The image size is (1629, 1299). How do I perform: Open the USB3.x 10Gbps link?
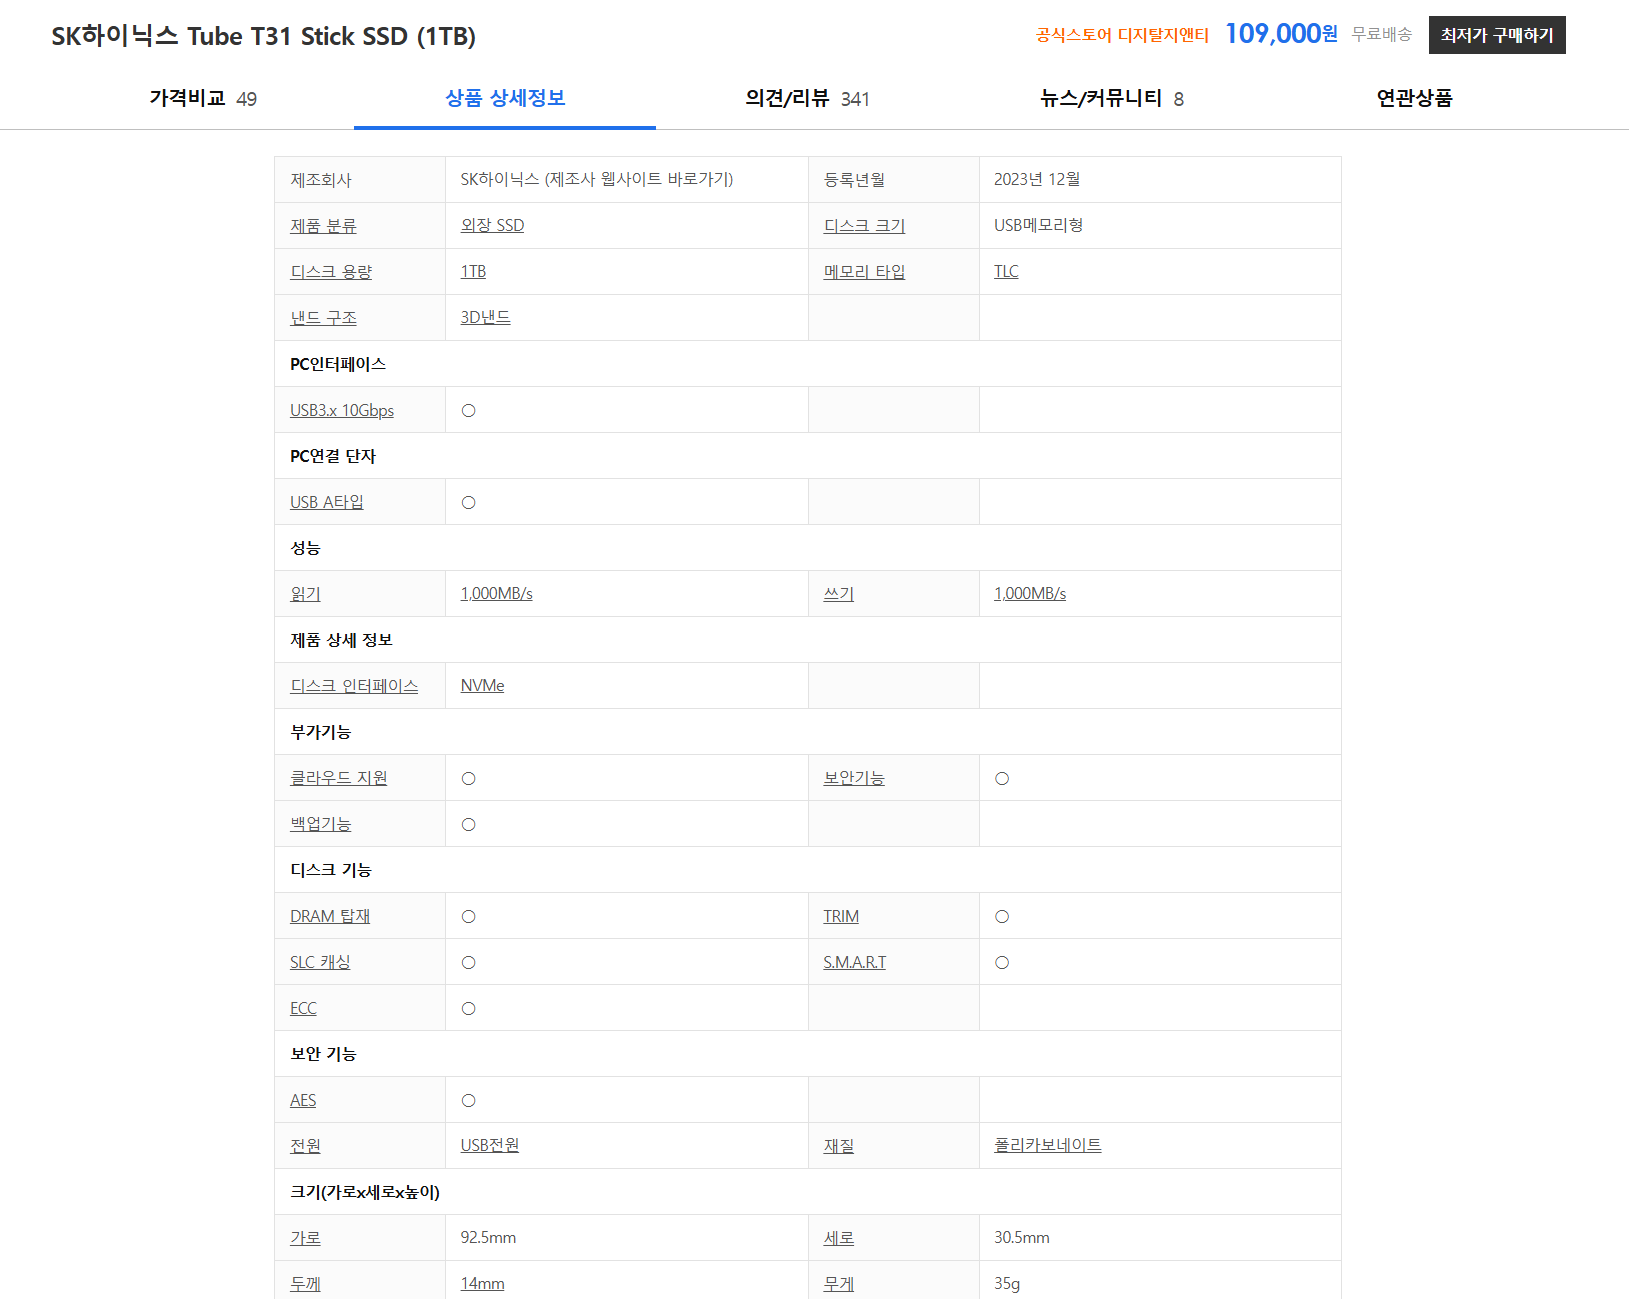coord(342,410)
